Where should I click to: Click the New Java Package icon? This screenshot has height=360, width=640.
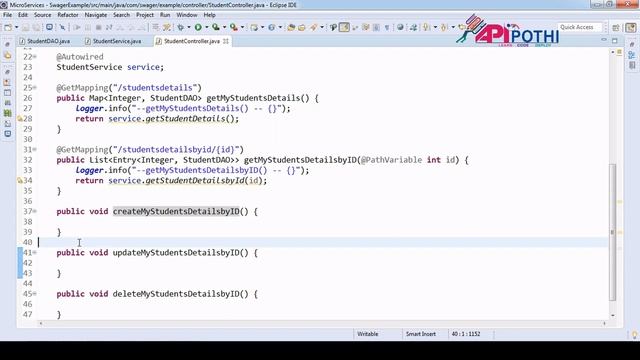(254, 27)
